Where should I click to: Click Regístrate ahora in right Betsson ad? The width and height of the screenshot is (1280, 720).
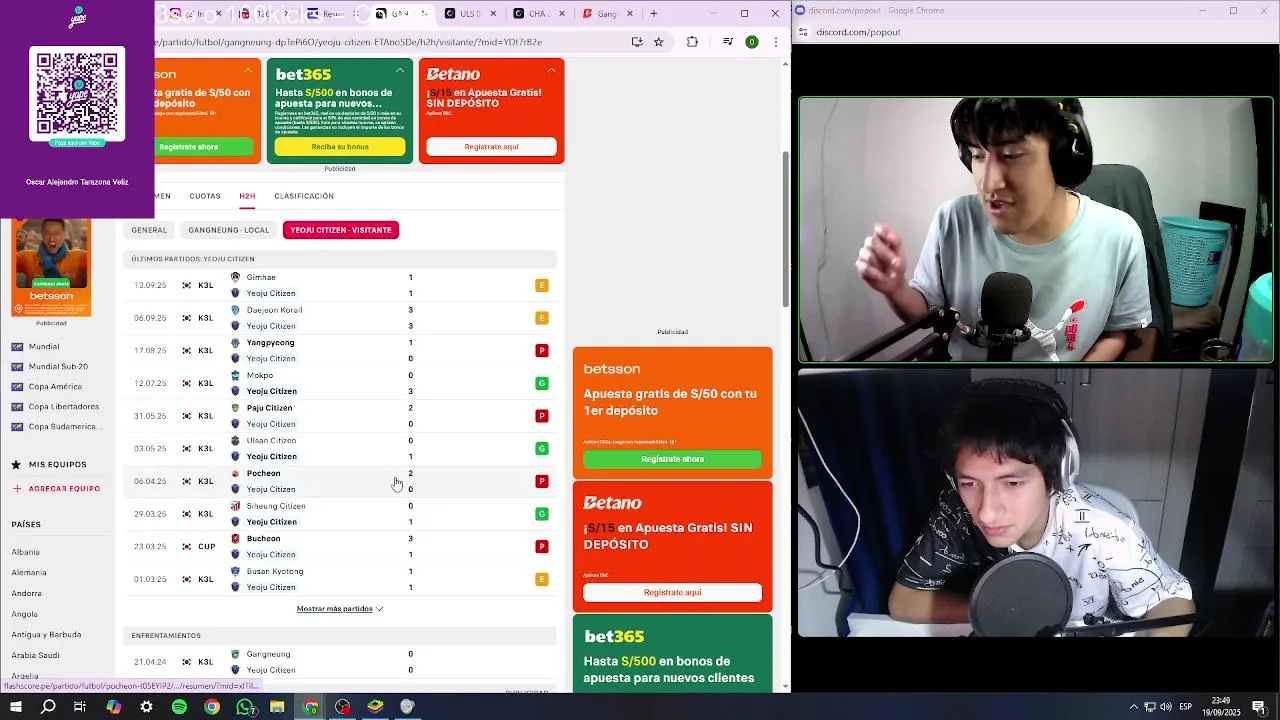tap(672, 459)
